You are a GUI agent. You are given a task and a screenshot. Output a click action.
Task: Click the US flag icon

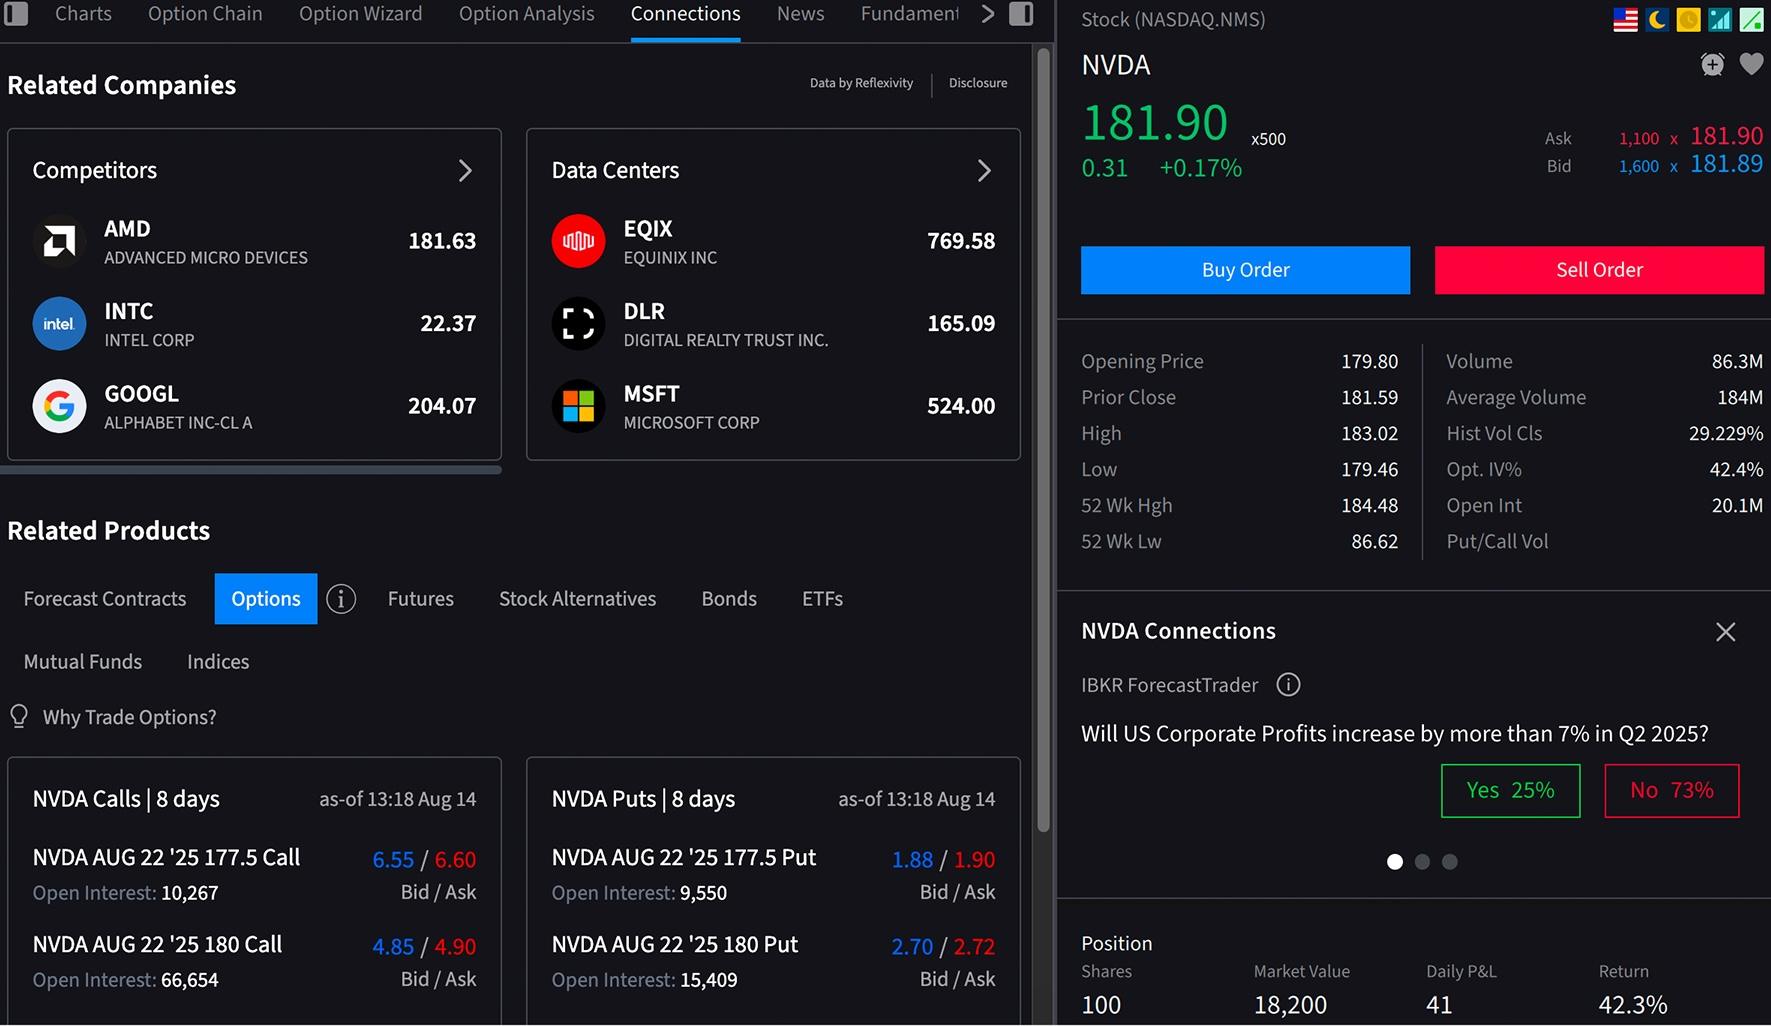[x=1625, y=19]
